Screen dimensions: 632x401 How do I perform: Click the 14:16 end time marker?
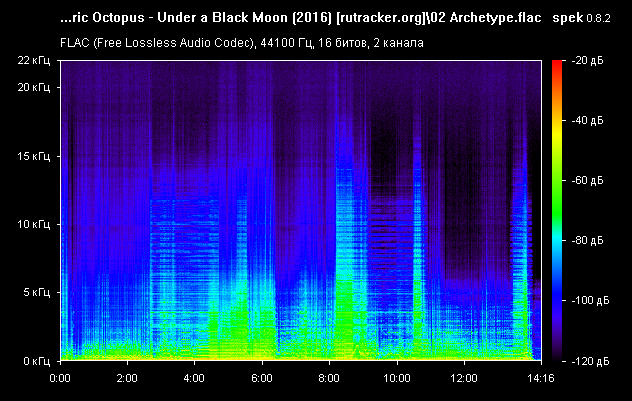pos(541,379)
